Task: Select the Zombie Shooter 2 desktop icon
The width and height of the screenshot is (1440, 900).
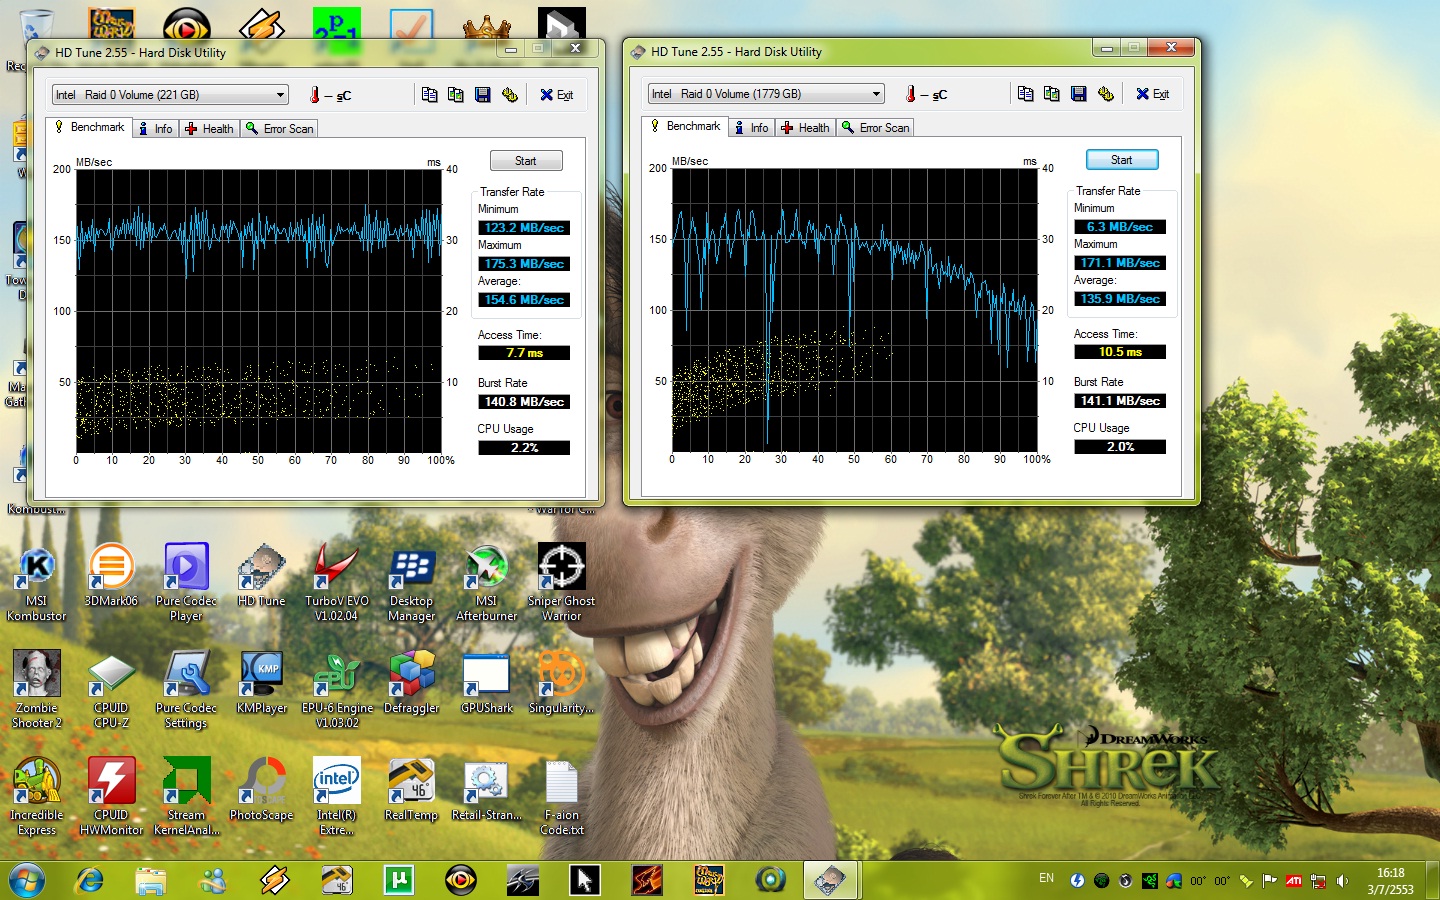Action: coord(37,690)
